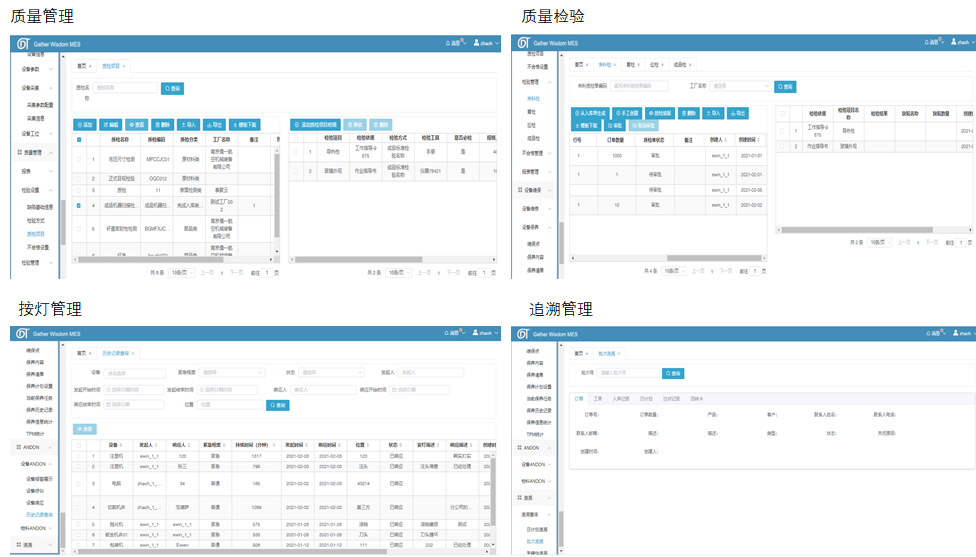This screenshot has height=557, width=976.
Task: Uncheck the row 4 checkbox in 质量管理 table
Action: tap(79, 205)
